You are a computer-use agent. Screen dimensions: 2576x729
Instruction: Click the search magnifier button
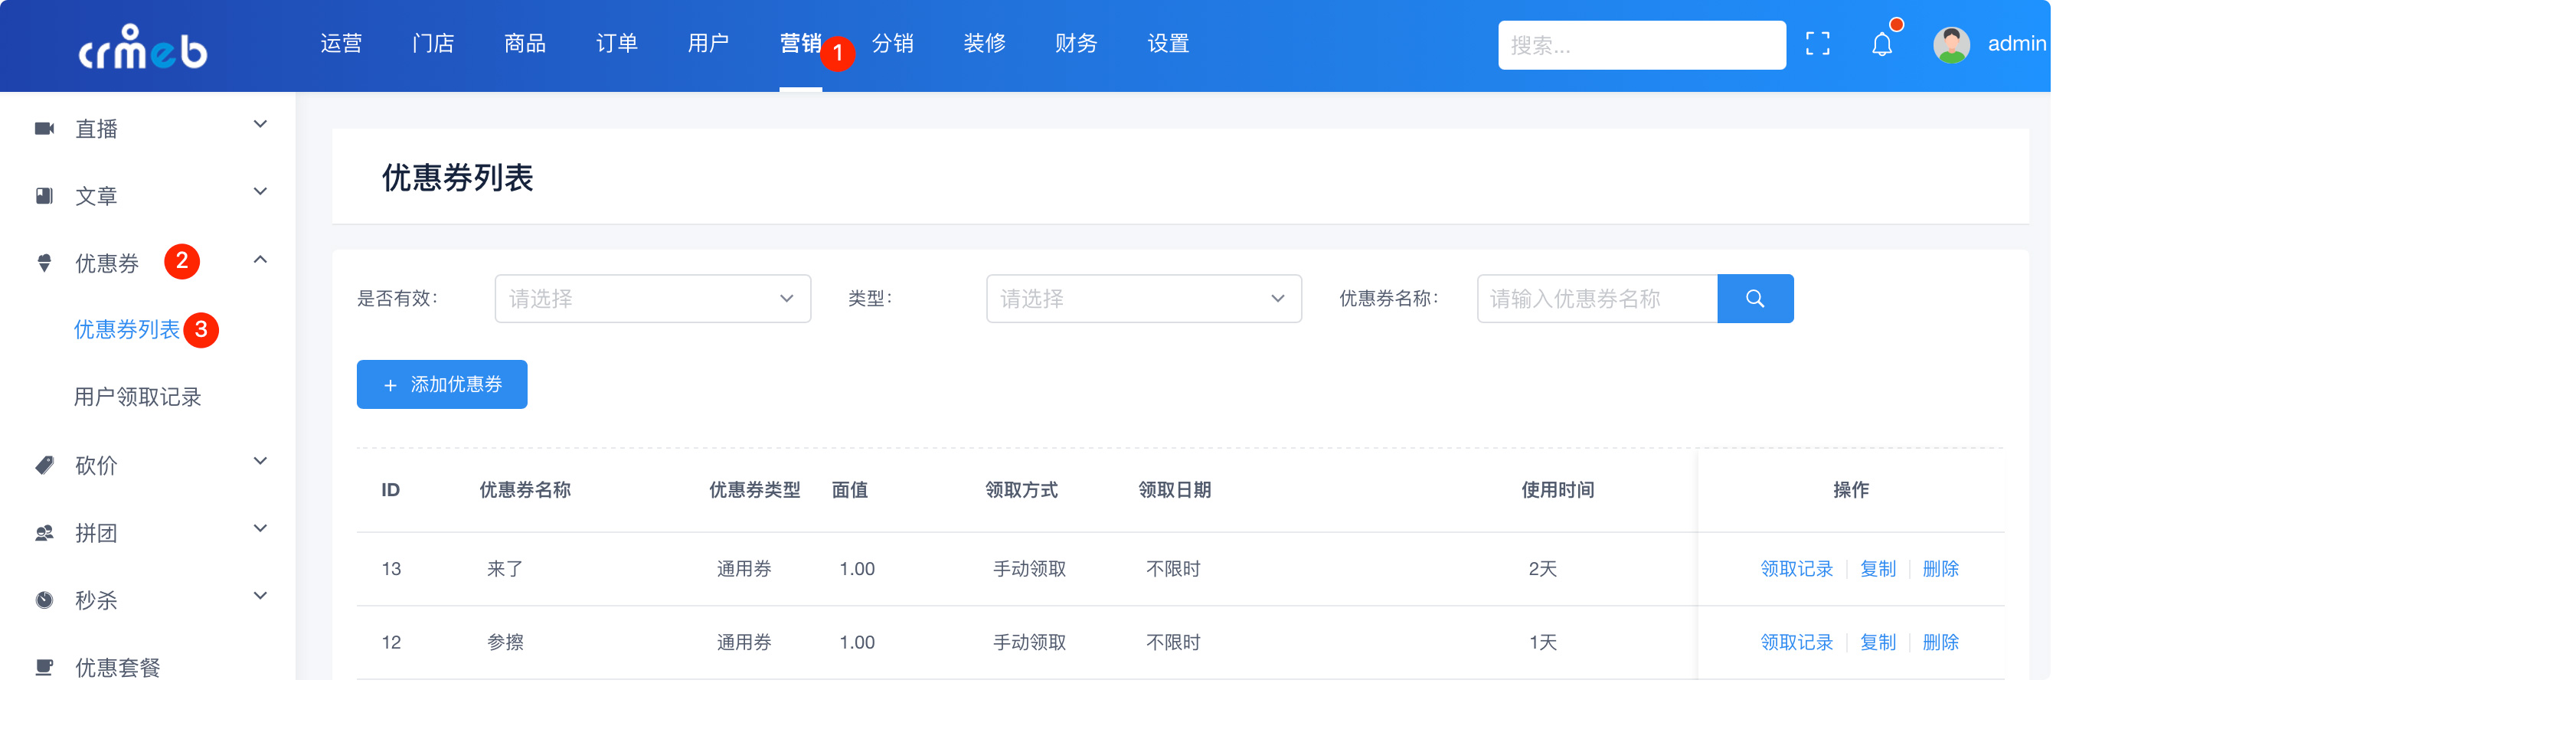(1755, 298)
